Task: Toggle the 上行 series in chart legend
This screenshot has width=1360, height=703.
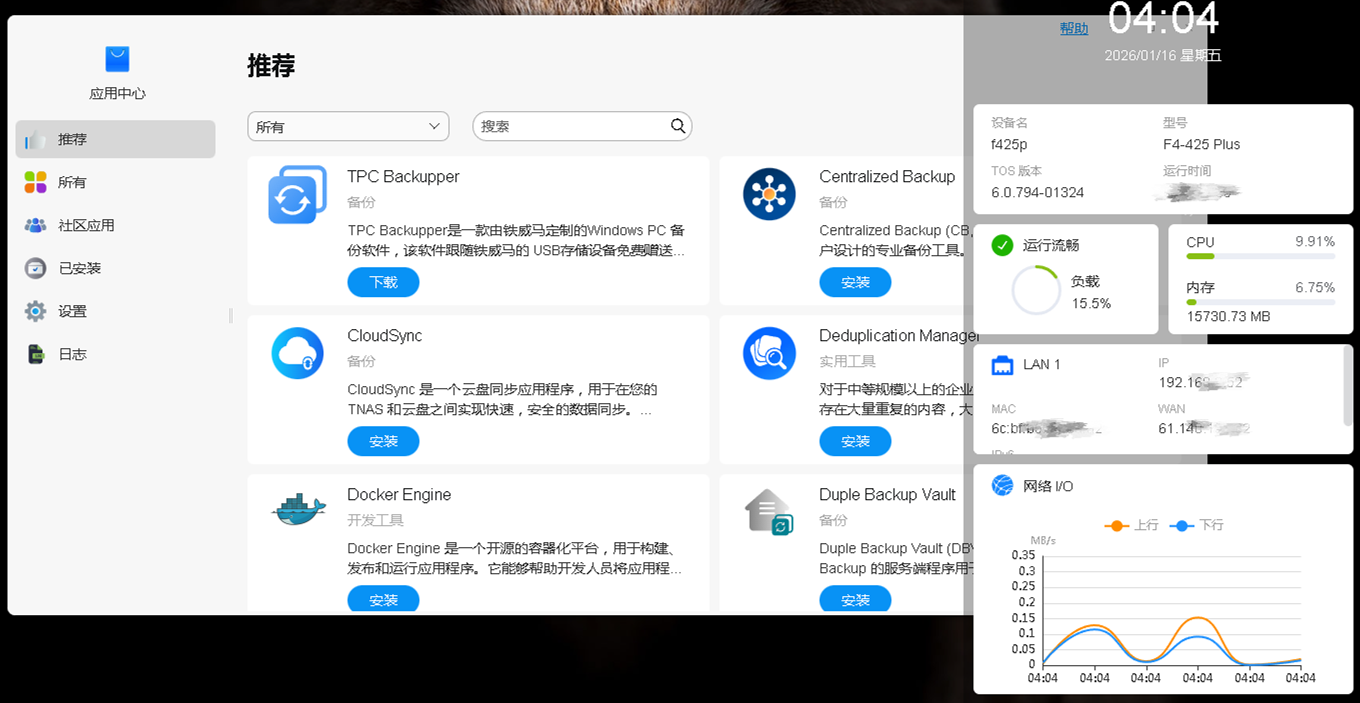Action: 1132,525
